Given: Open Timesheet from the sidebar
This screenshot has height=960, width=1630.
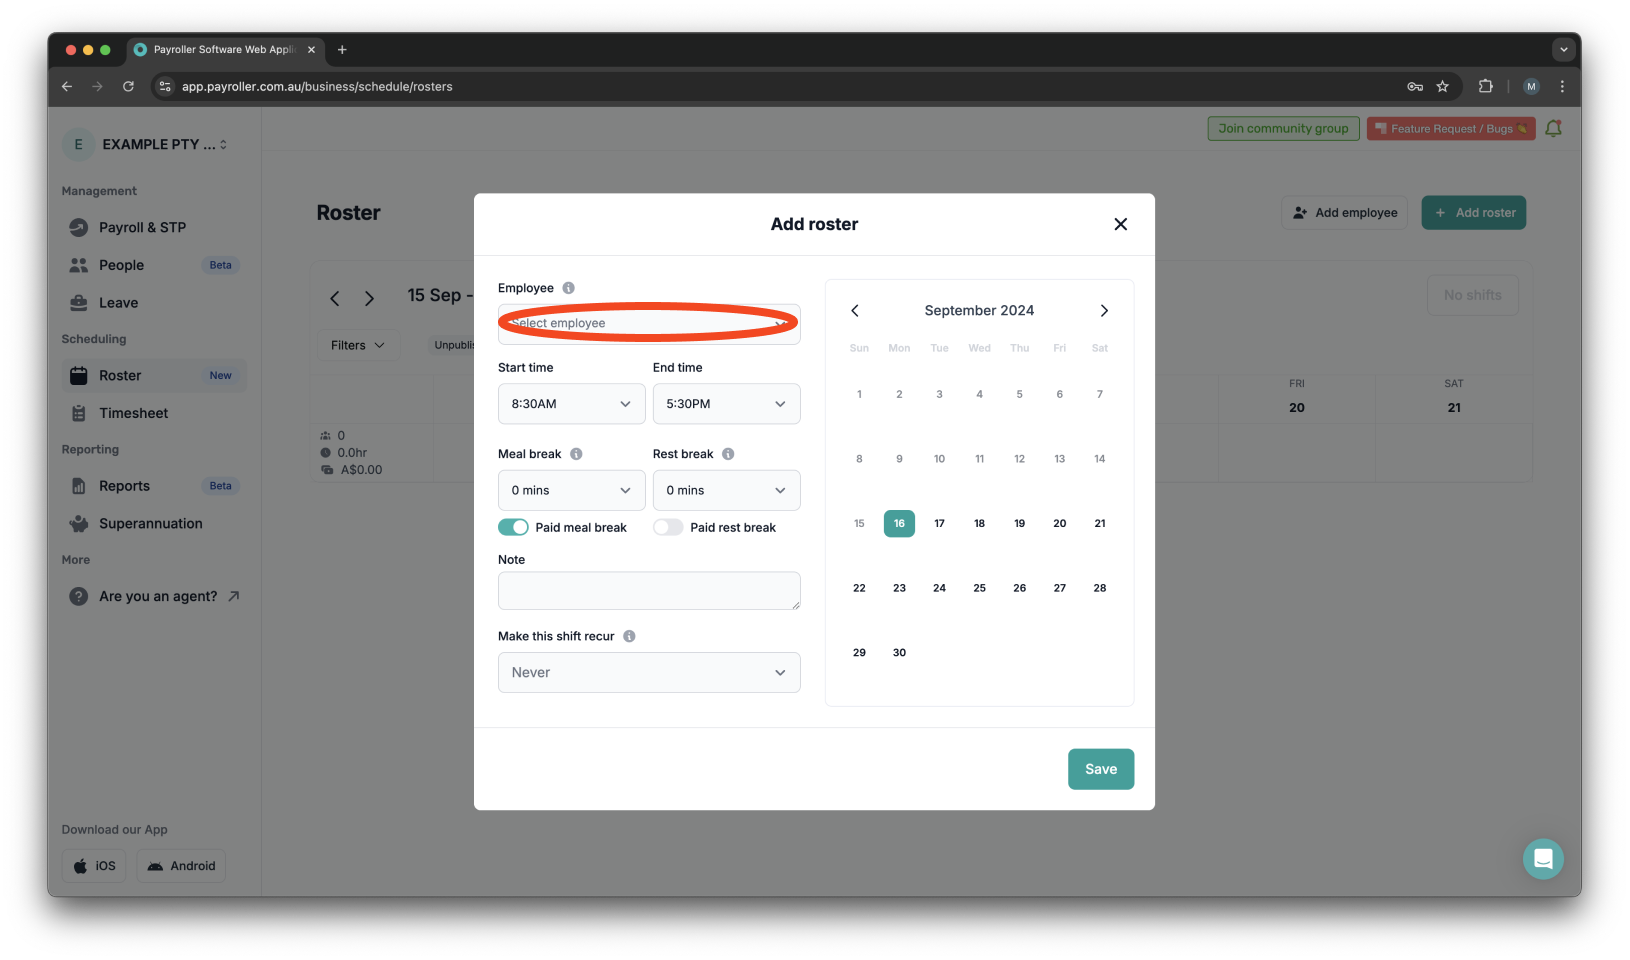Looking at the screenshot, I should click(x=153, y=413).
